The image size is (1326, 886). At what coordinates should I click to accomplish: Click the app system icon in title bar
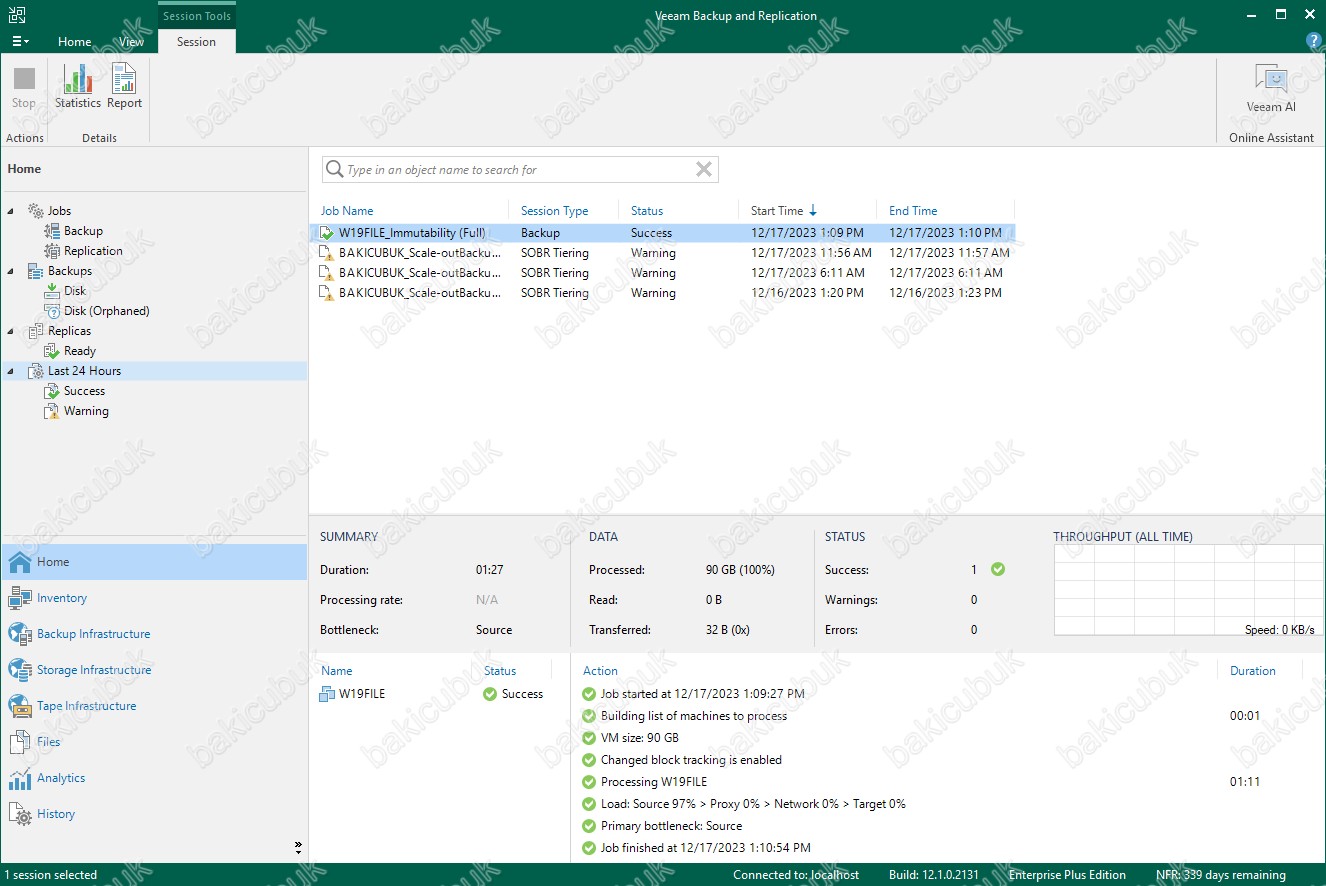pyautogui.click(x=18, y=15)
